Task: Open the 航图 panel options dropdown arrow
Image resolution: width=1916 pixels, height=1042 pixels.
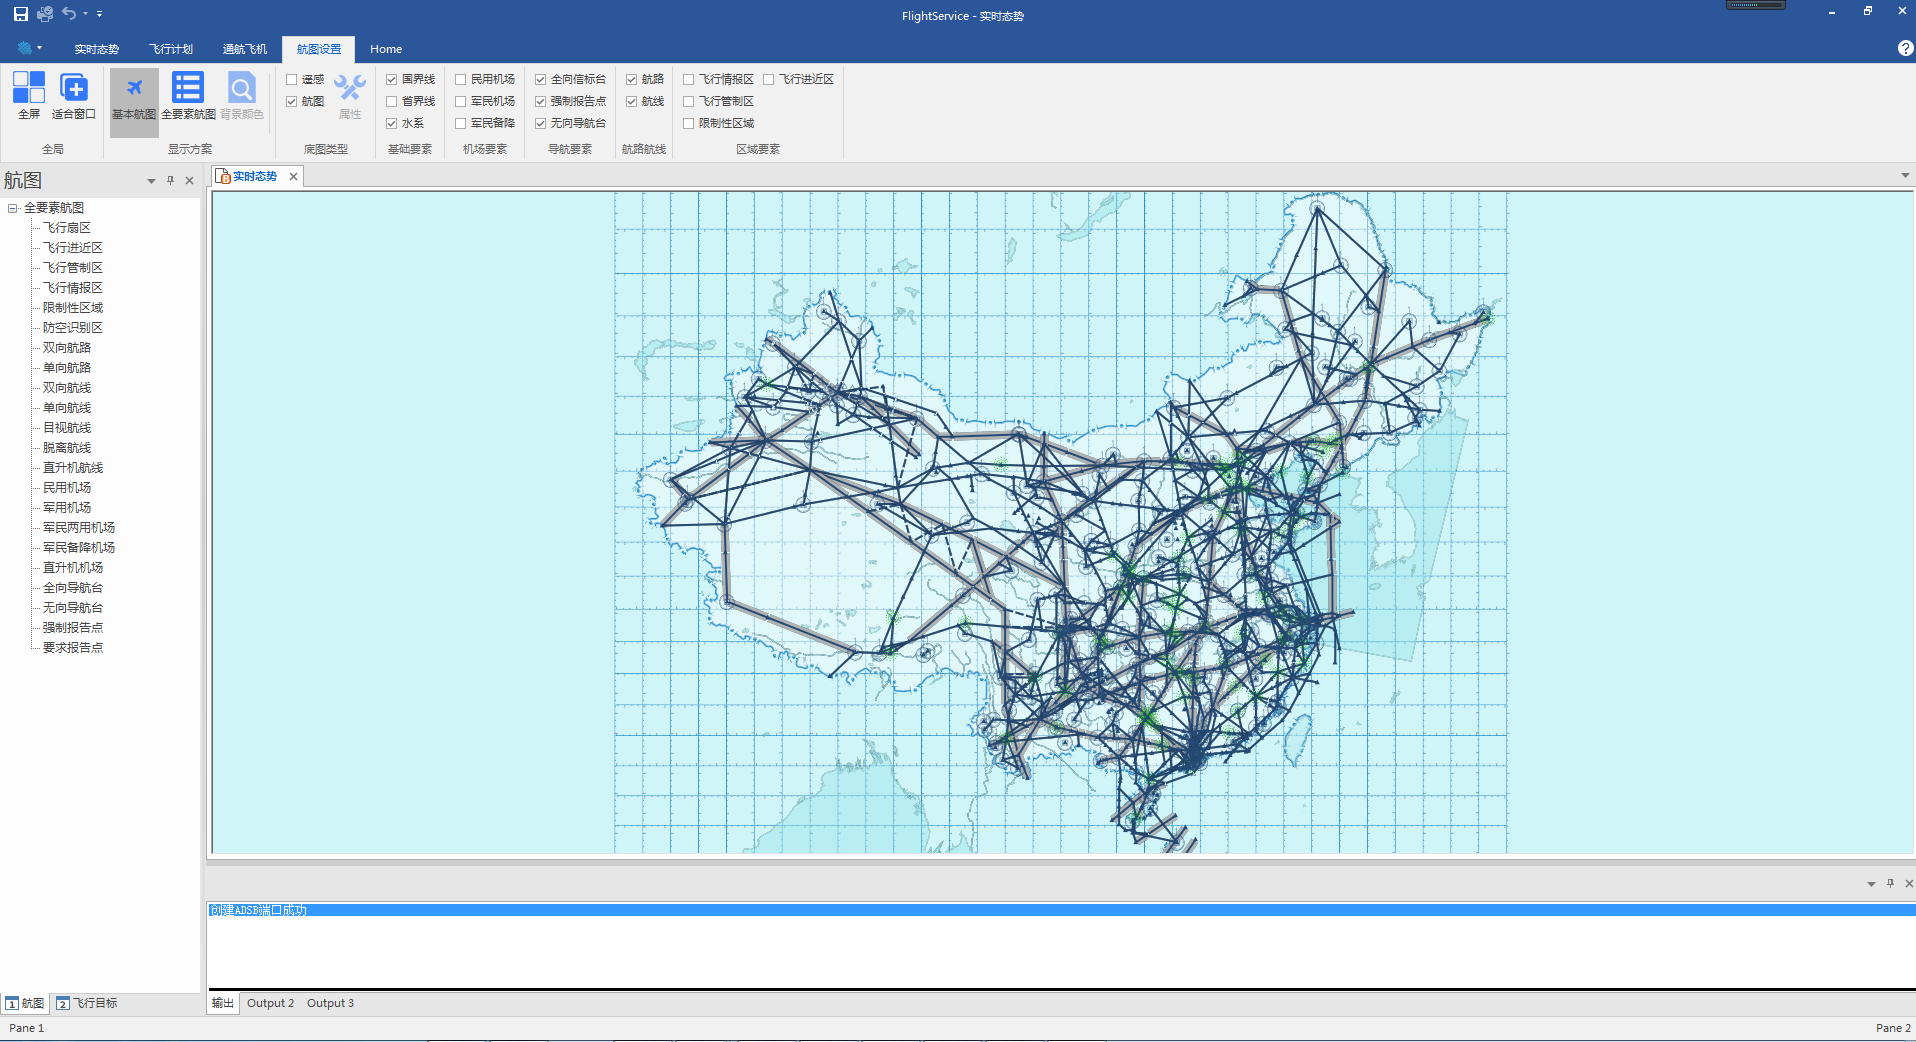Action: tap(151, 181)
